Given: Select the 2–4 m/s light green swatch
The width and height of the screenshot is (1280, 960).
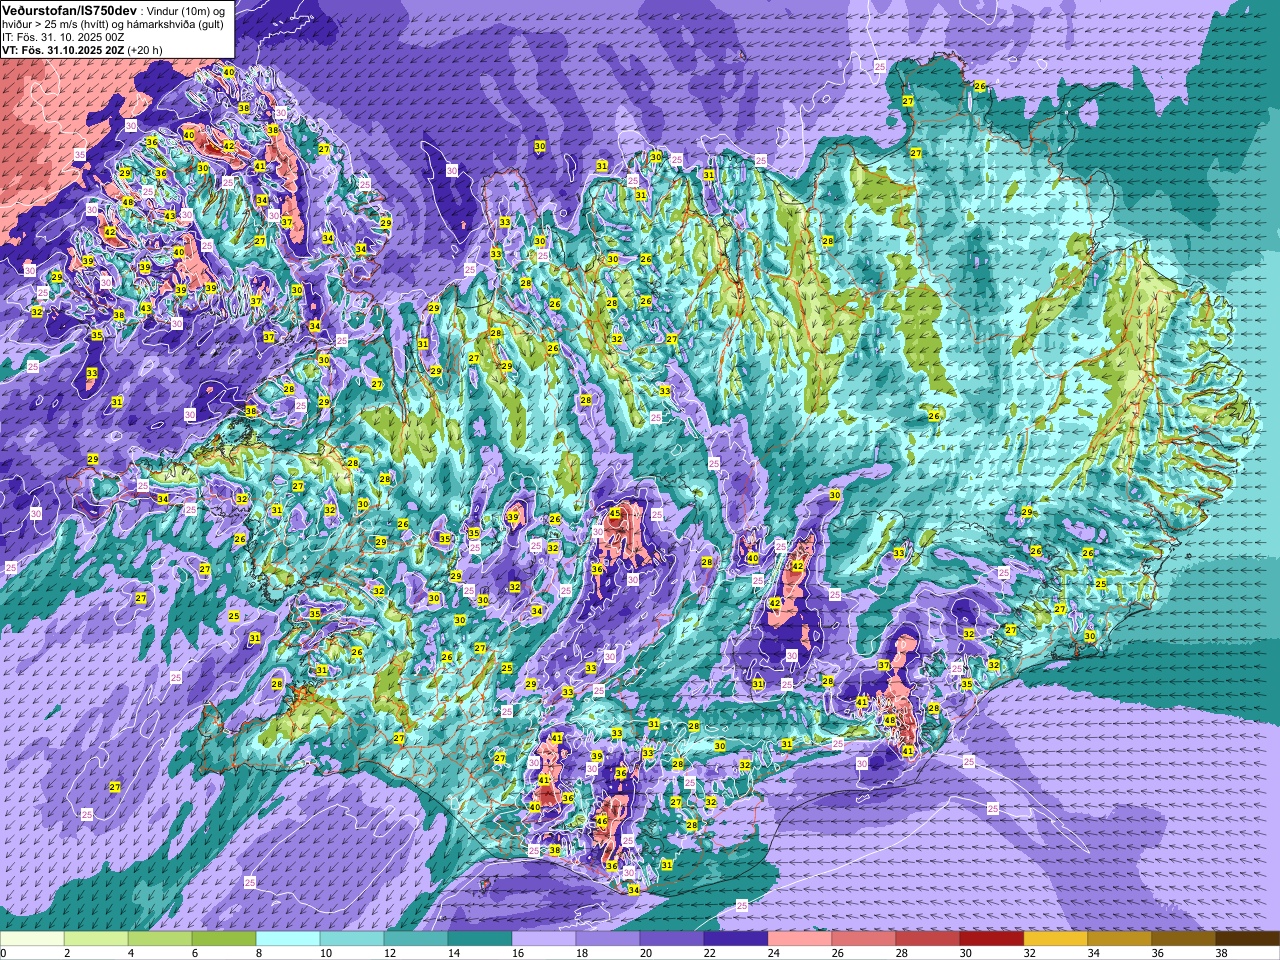Looking at the screenshot, I should [x=96, y=939].
